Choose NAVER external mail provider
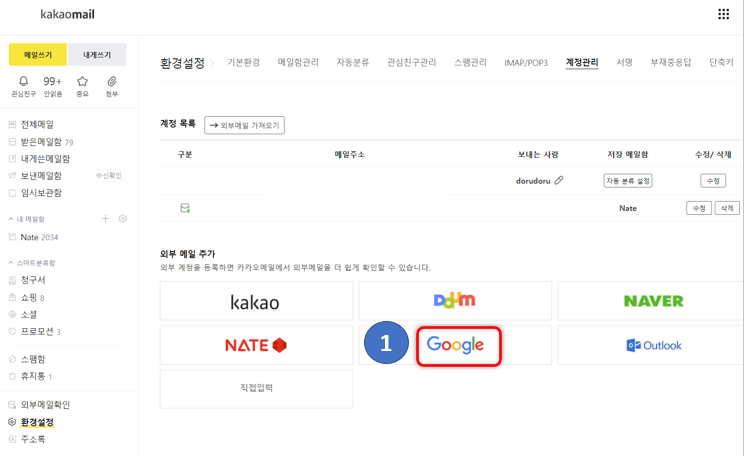744x456 pixels. pyautogui.click(x=653, y=301)
